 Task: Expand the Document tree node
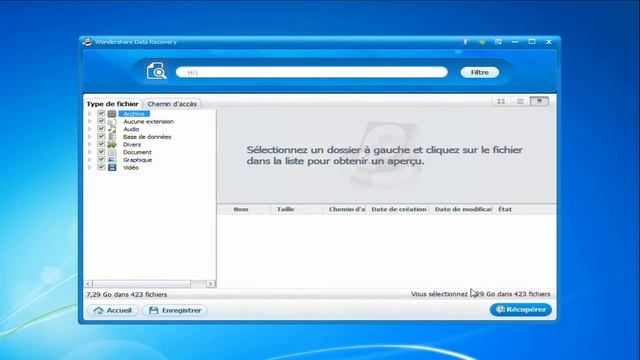90,152
